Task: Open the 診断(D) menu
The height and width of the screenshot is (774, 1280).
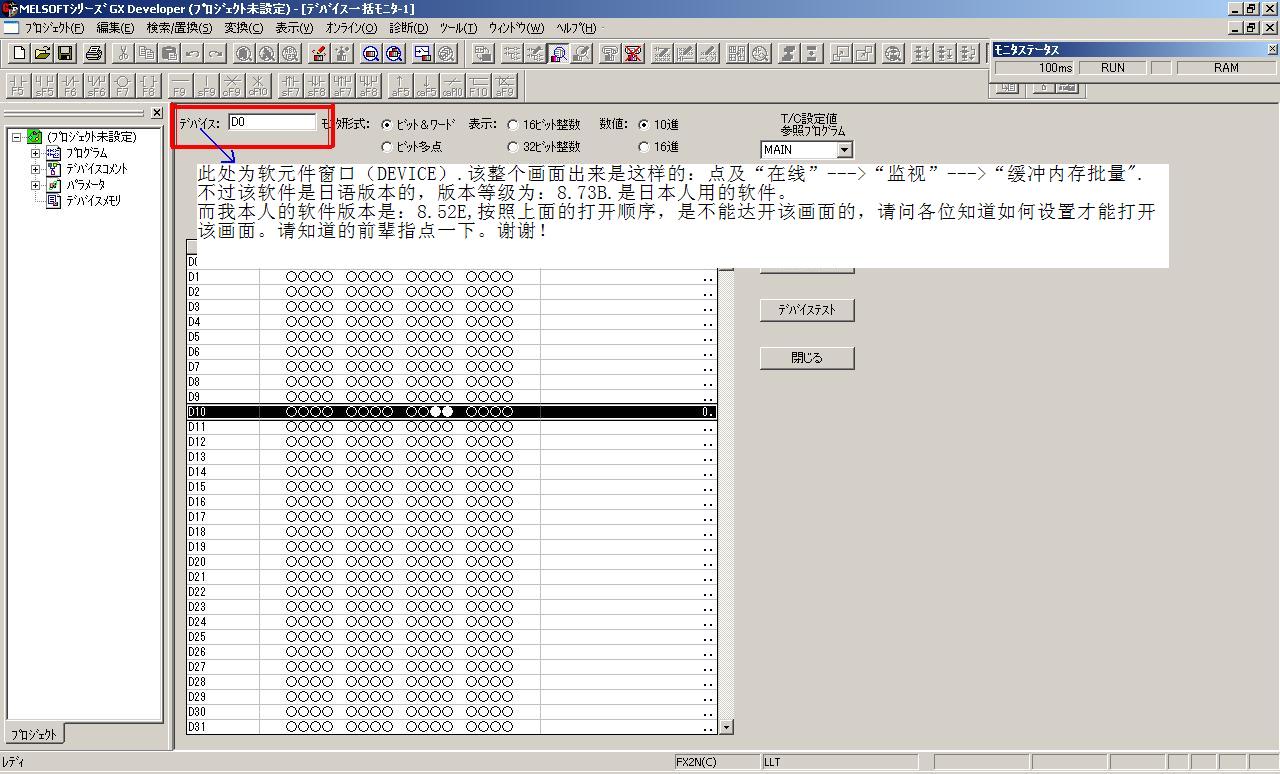Action: [407, 28]
